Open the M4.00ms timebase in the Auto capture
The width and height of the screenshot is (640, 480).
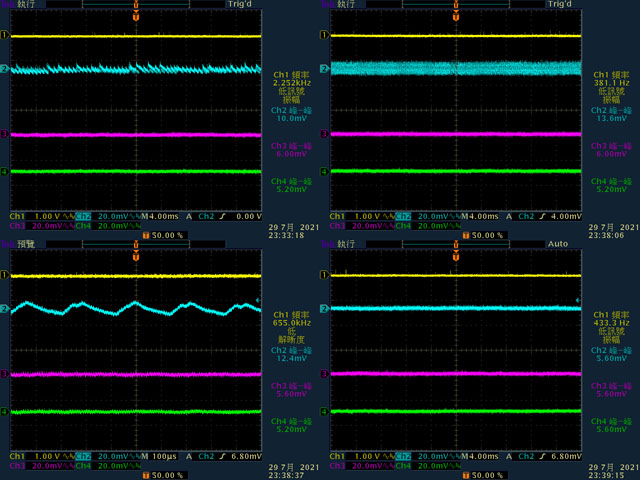(x=480, y=456)
